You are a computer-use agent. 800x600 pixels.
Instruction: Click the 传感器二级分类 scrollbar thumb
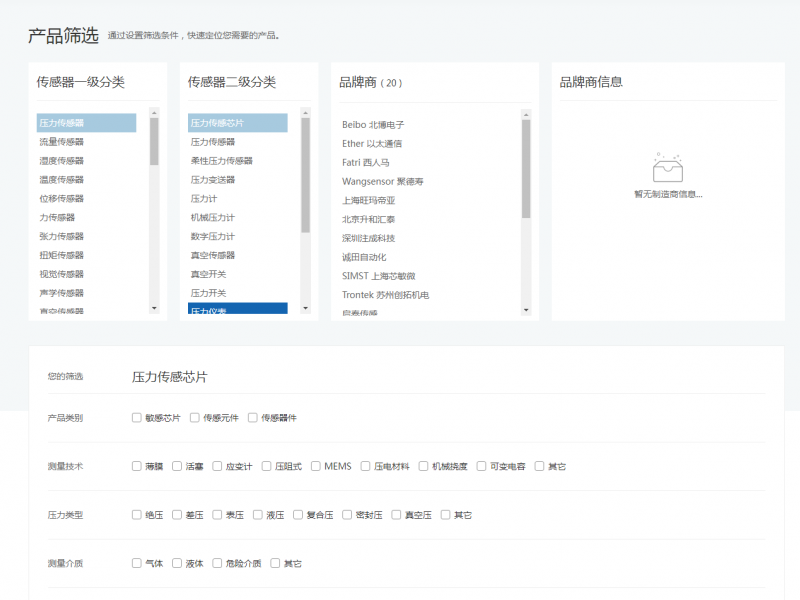[x=305, y=175]
